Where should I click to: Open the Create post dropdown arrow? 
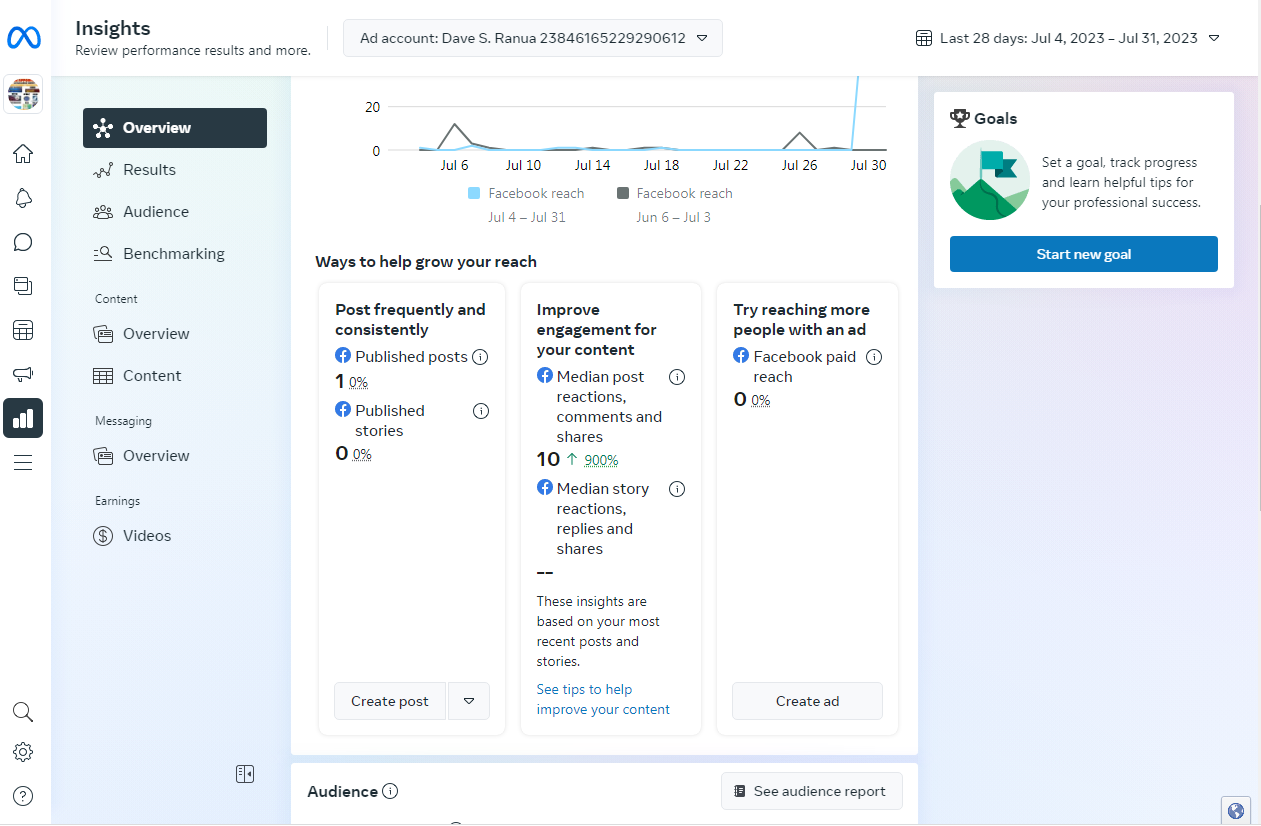[x=469, y=701]
